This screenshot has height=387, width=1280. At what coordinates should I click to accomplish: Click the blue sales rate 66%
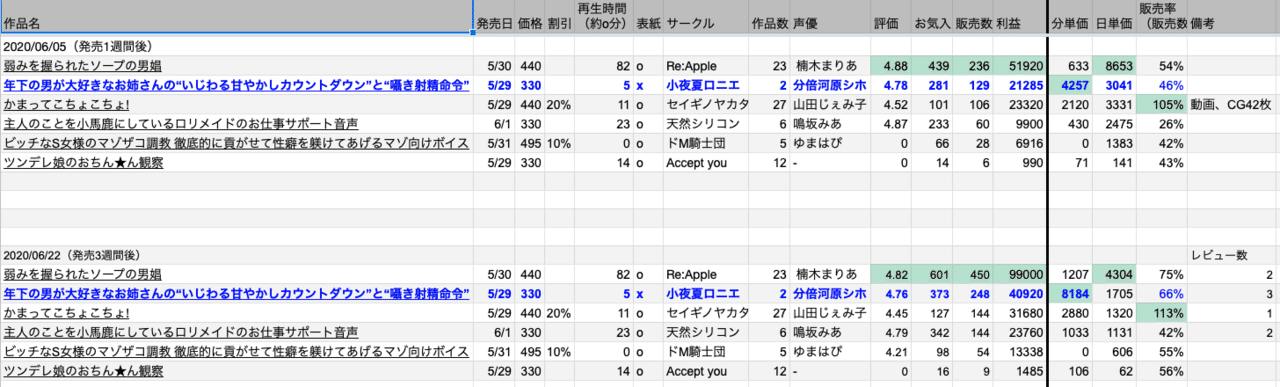pos(1162,293)
